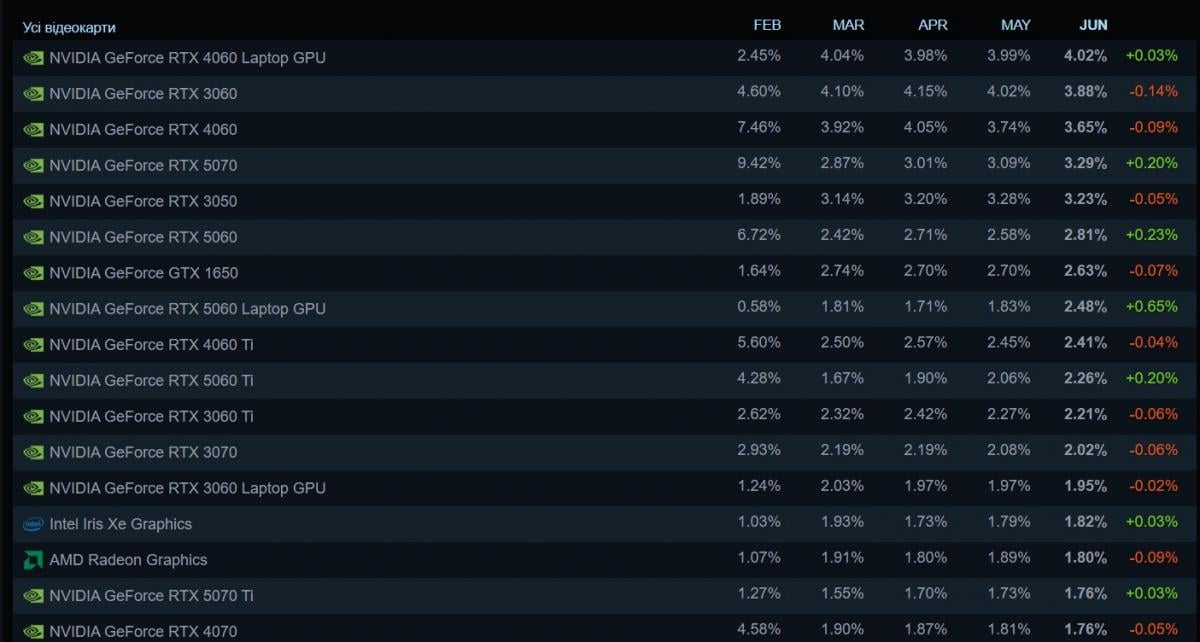
Task: Click NVIDIA logo beside GeForce RTX 5070 Ti
Action: [x=33, y=596]
